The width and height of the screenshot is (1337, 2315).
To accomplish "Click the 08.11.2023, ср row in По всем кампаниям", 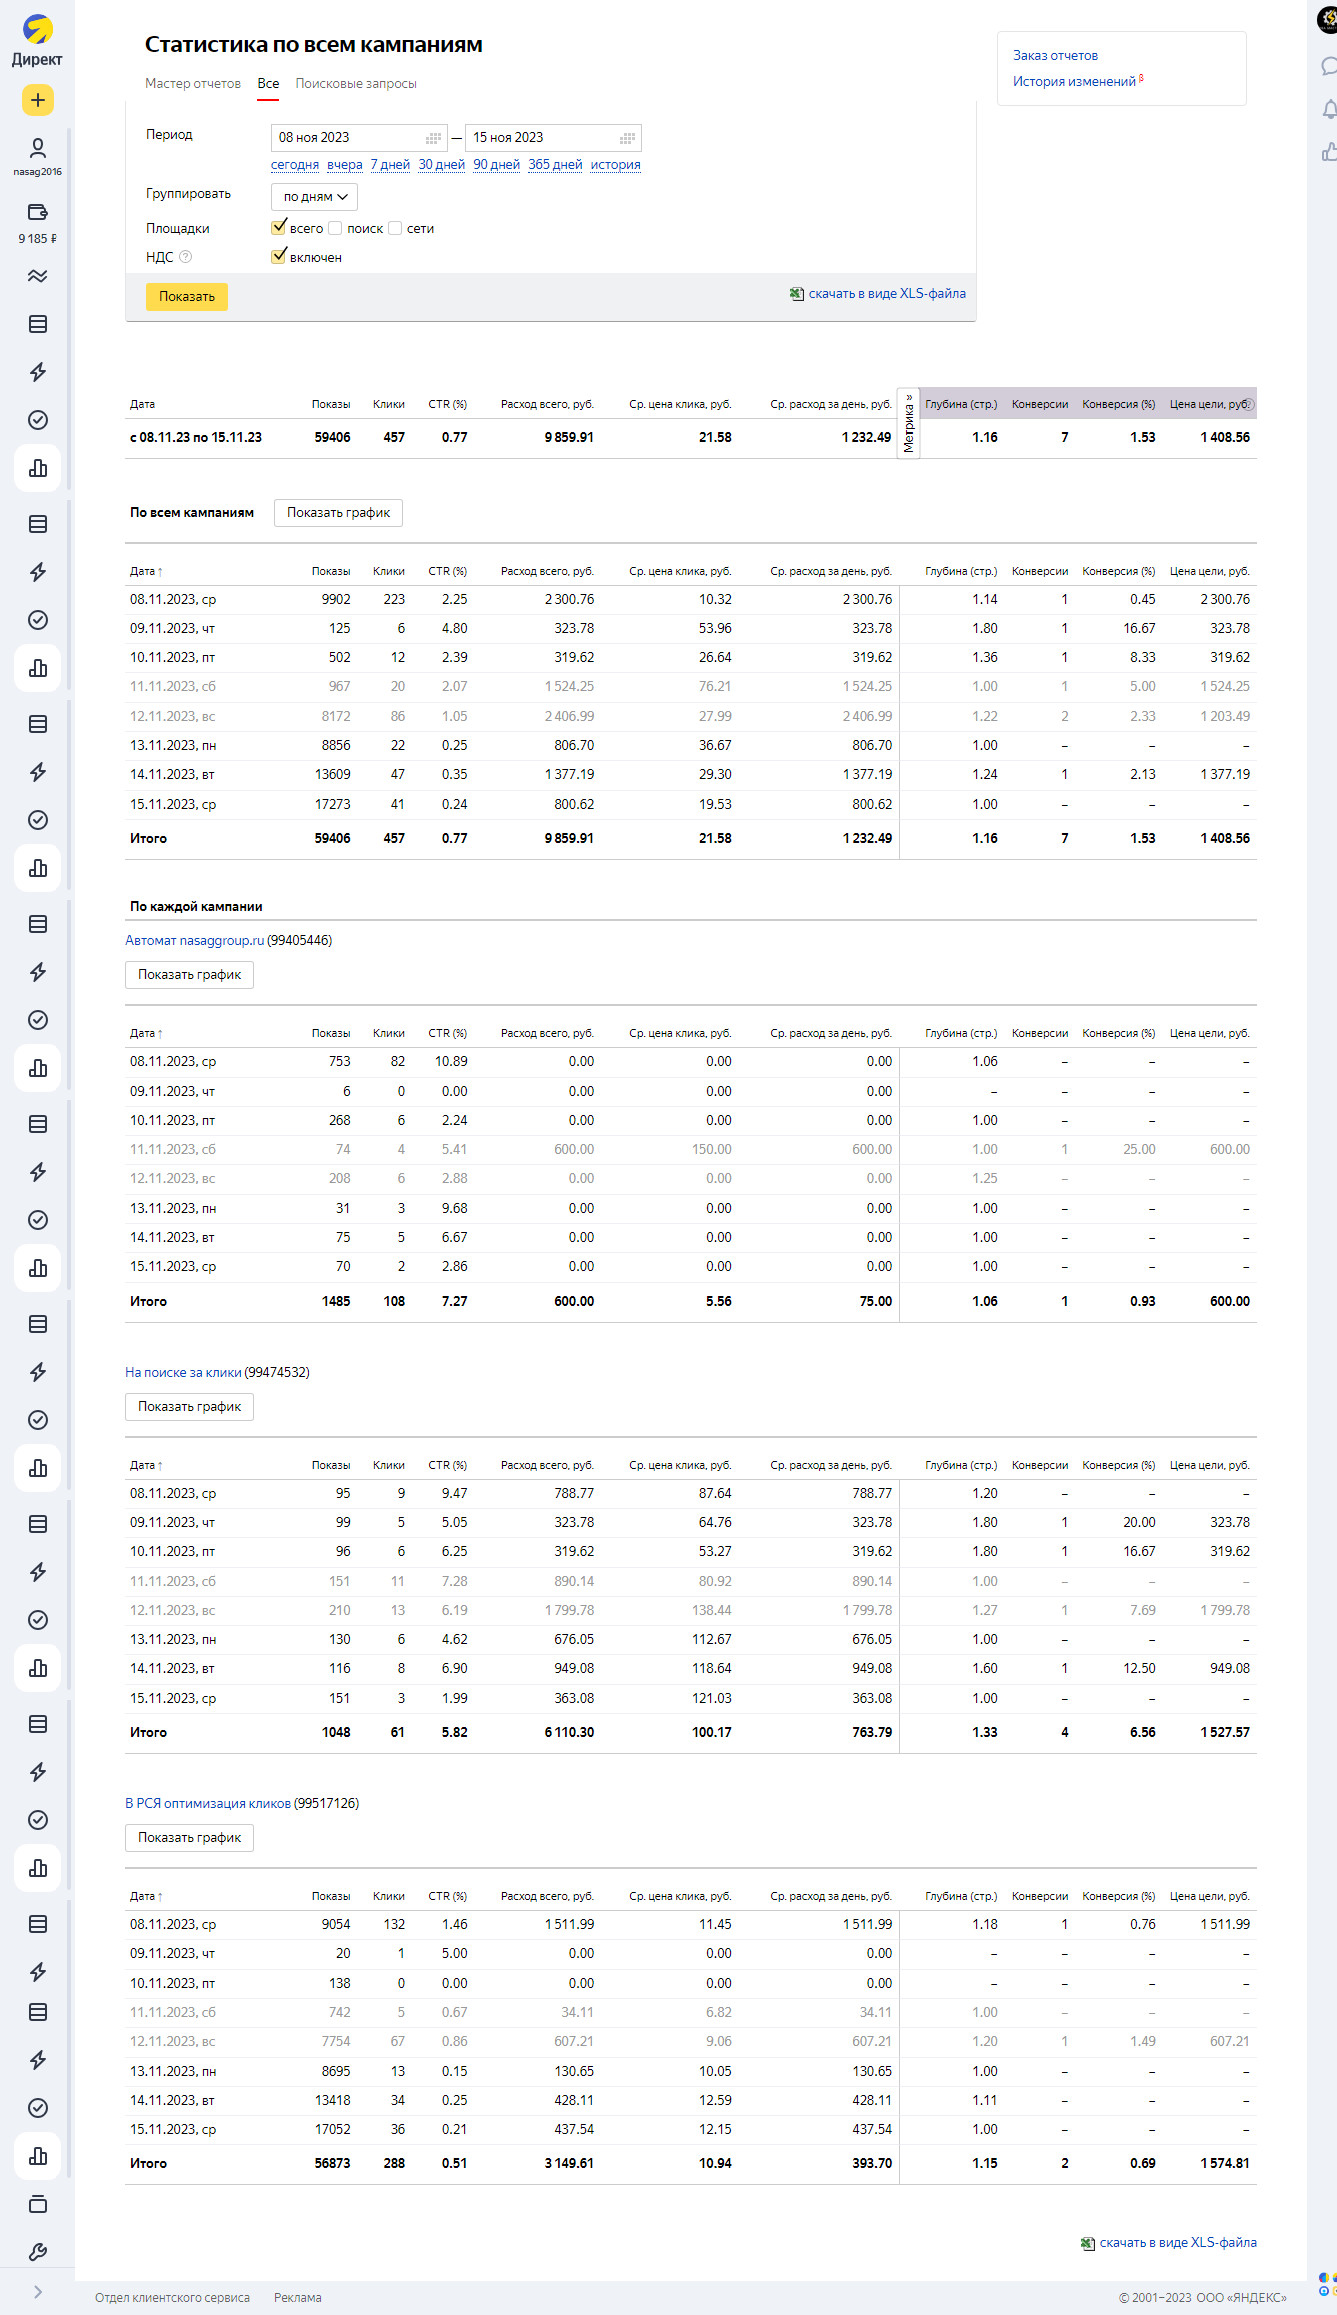I will [x=691, y=600].
